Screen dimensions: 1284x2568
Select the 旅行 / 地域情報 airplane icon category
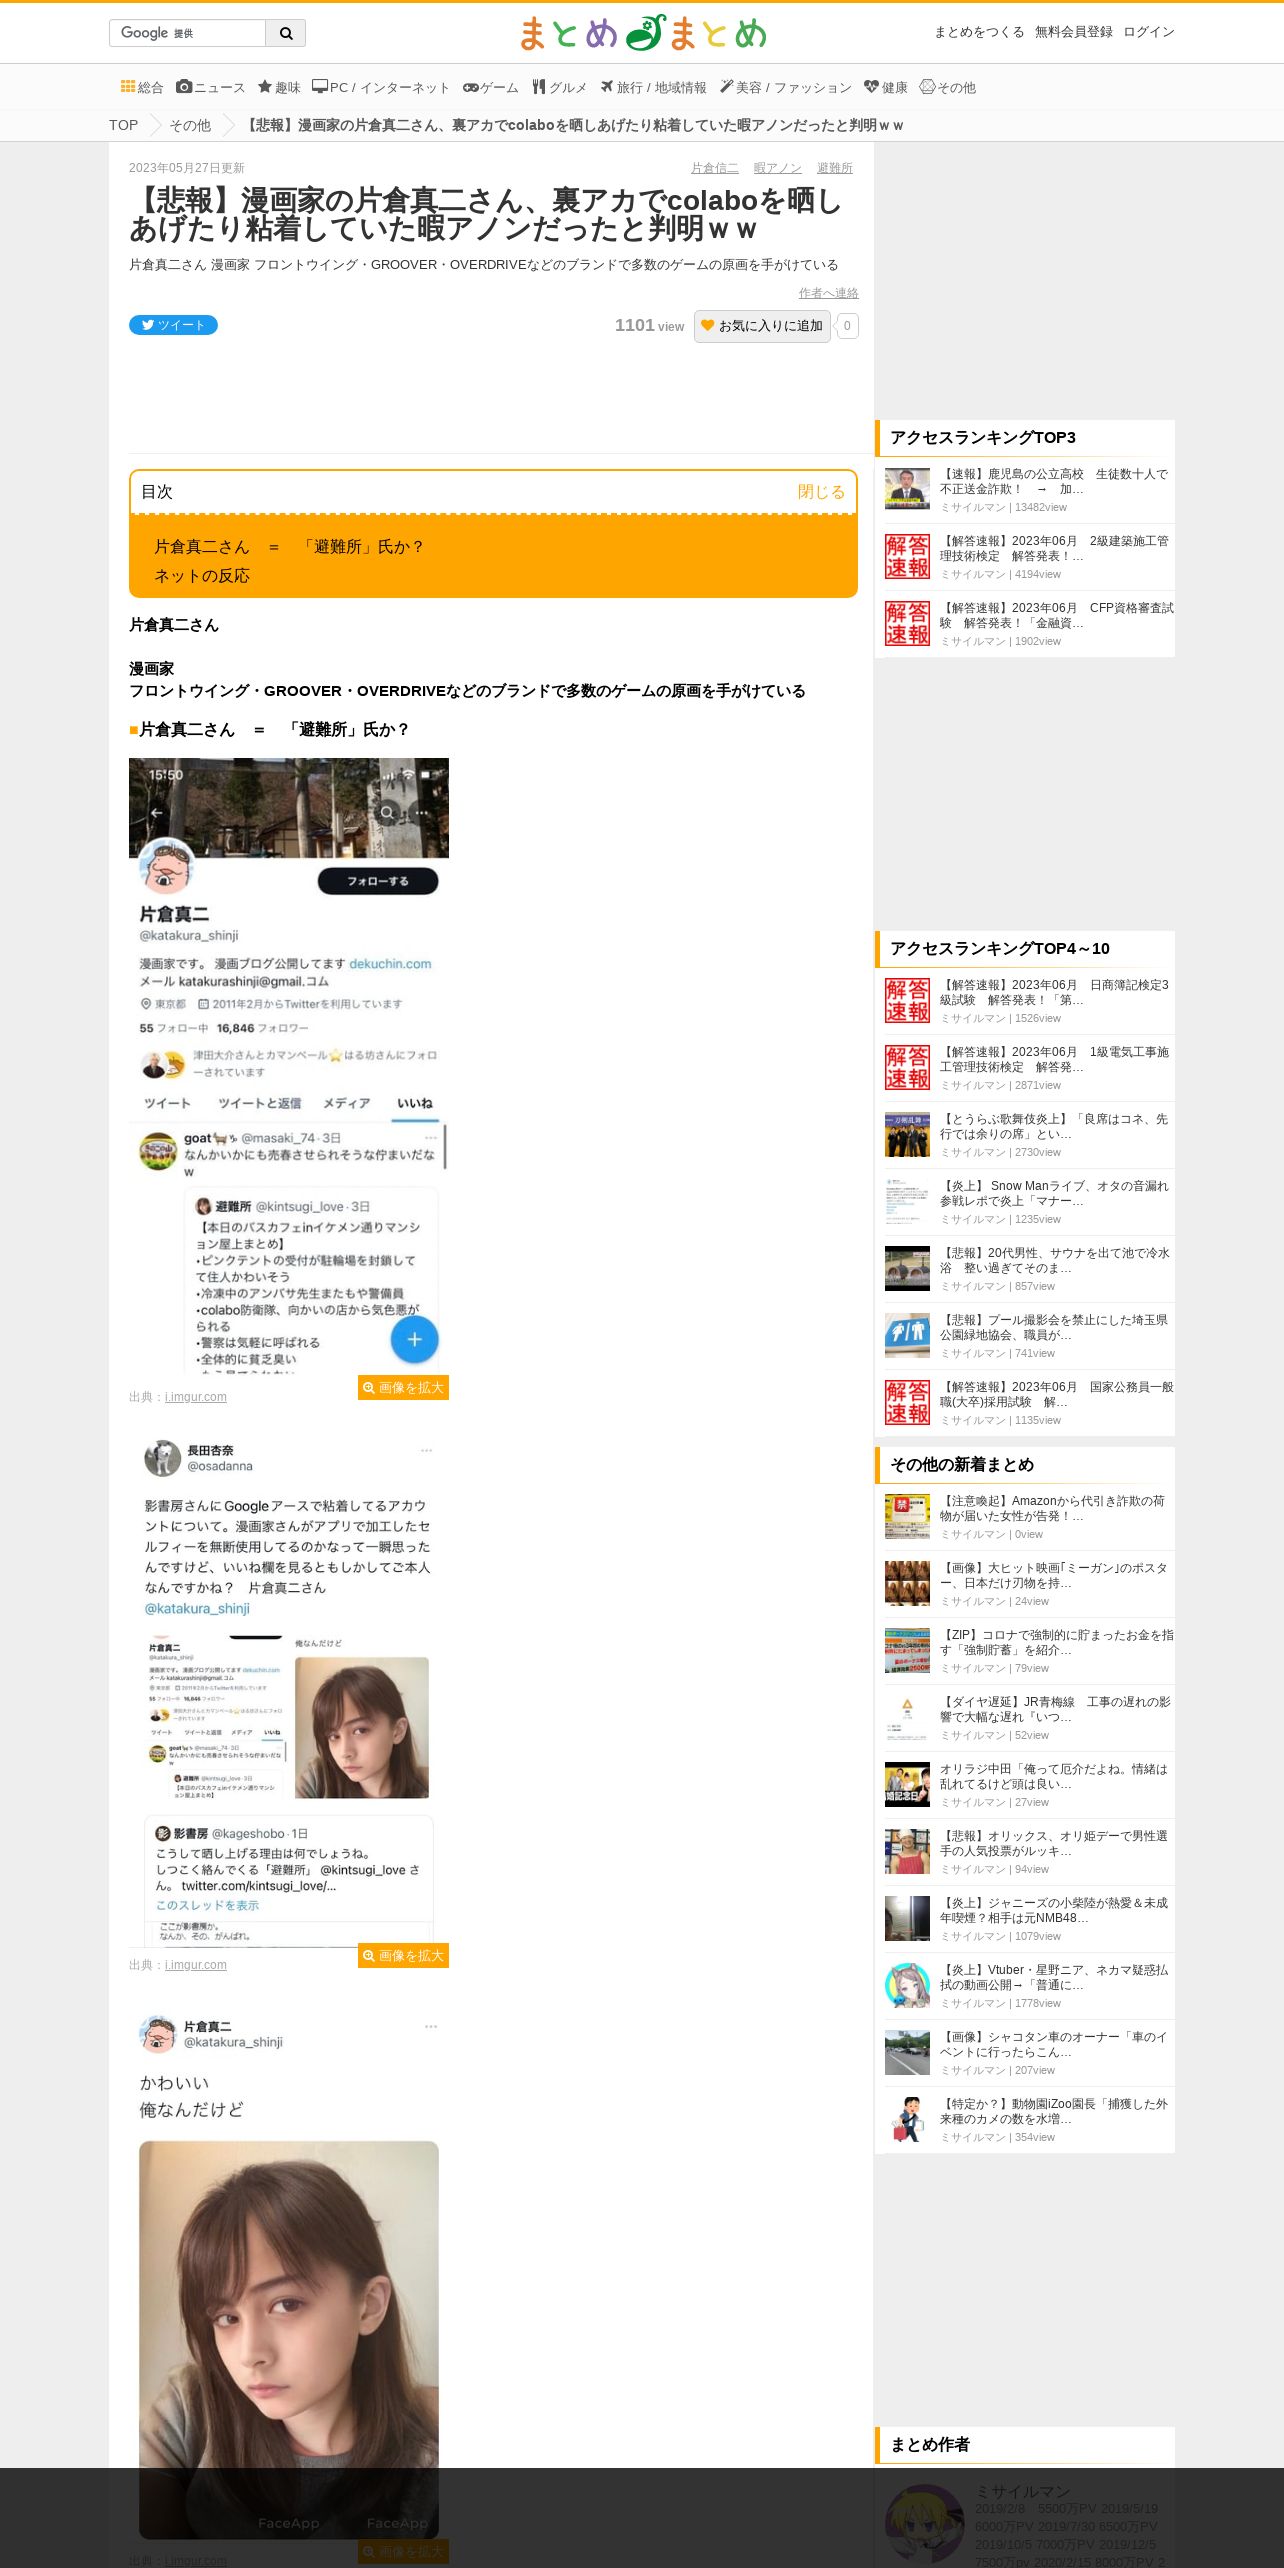(x=653, y=87)
